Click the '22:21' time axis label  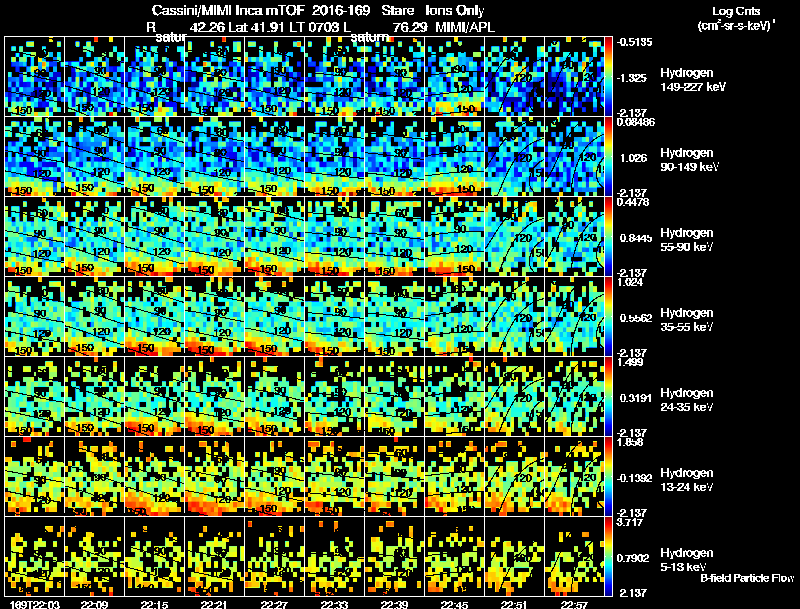click(214, 604)
